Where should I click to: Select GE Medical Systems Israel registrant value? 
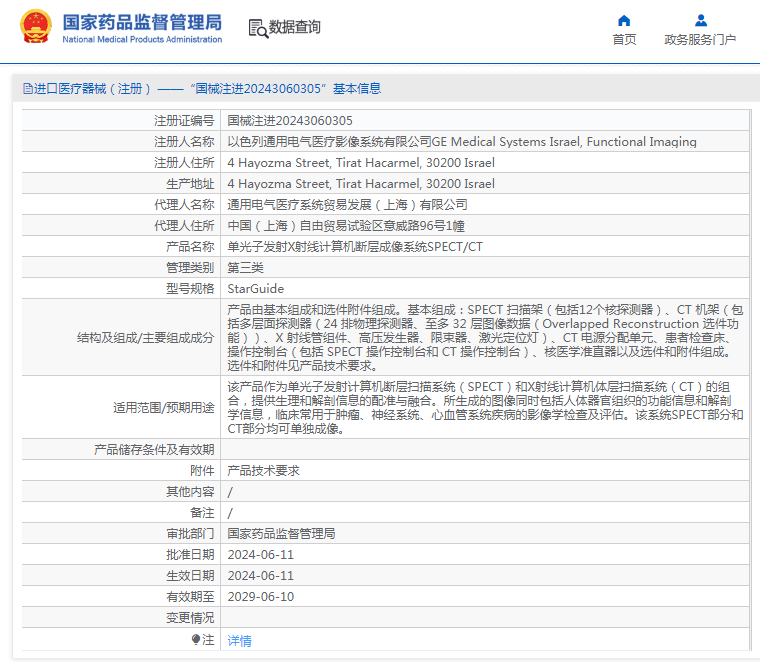coord(462,142)
